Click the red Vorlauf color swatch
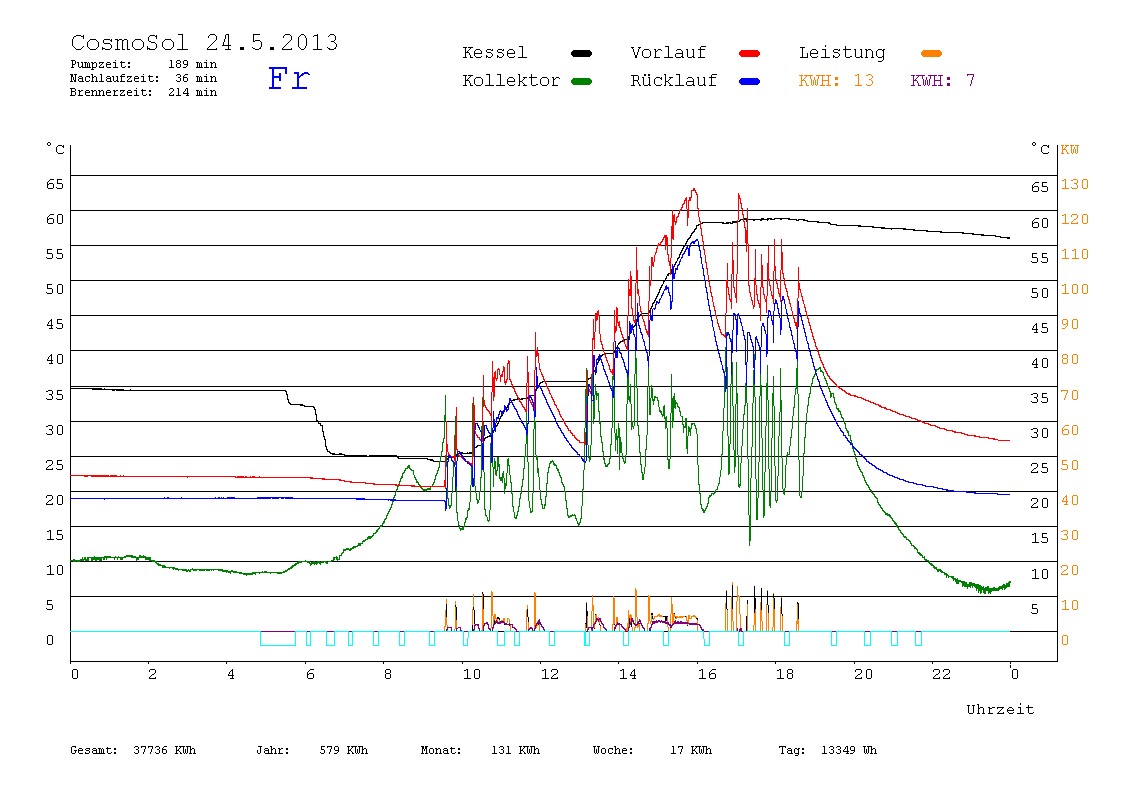The width and height of the screenshot is (1148, 812). pyautogui.click(x=750, y=53)
